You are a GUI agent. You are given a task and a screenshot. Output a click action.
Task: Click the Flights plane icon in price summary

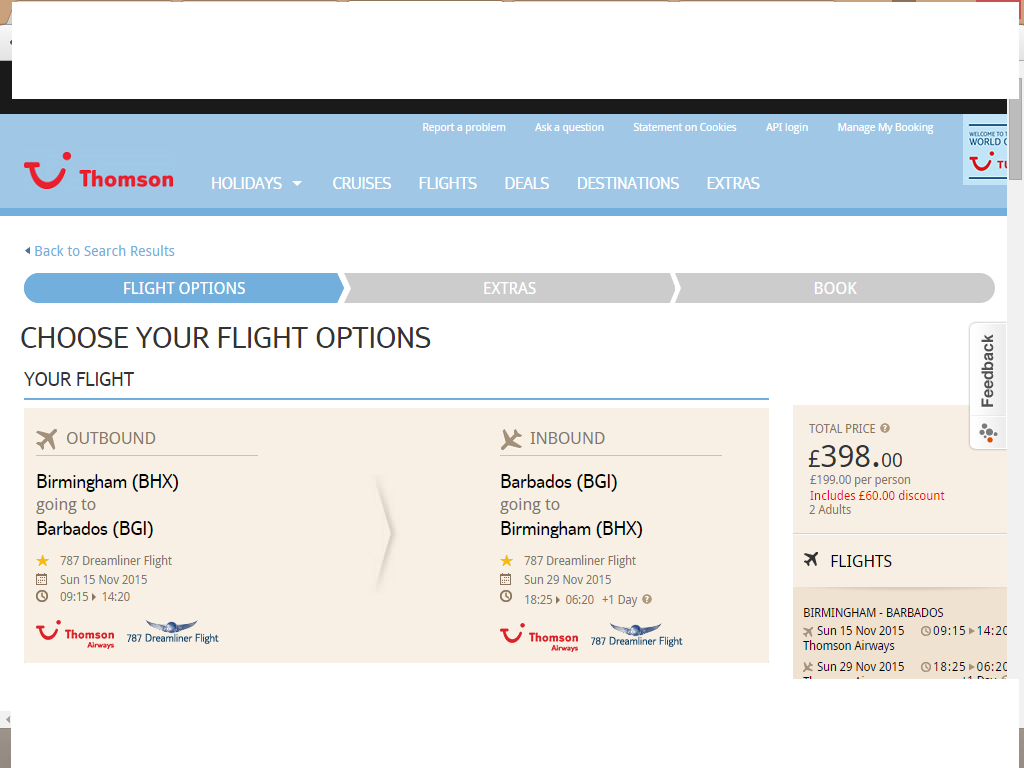pos(811,560)
